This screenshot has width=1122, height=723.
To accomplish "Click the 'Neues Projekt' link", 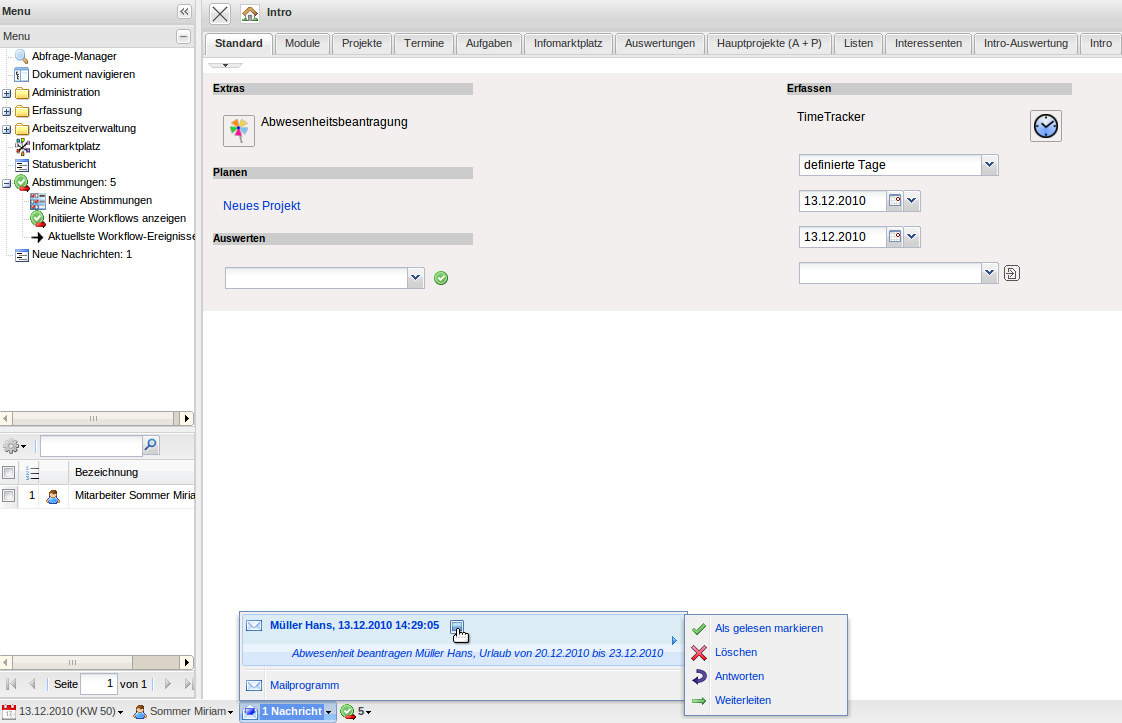I will coord(262,206).
